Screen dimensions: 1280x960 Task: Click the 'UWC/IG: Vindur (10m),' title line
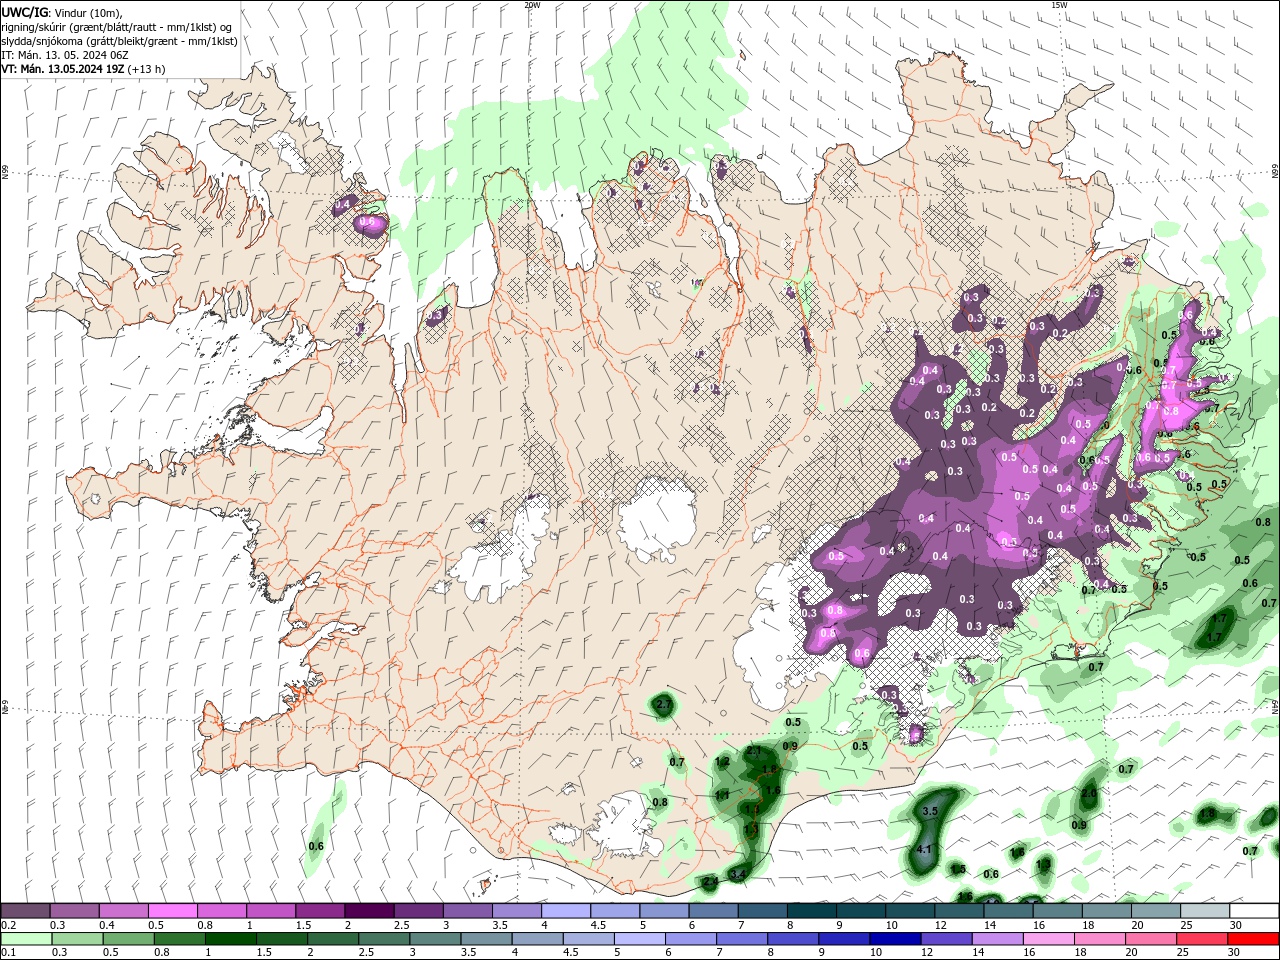point(62,12)
